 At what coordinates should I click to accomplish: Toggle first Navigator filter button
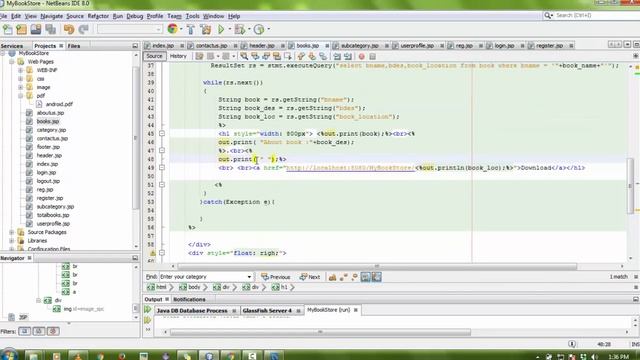pyautogui.click(x=24, y=331)
